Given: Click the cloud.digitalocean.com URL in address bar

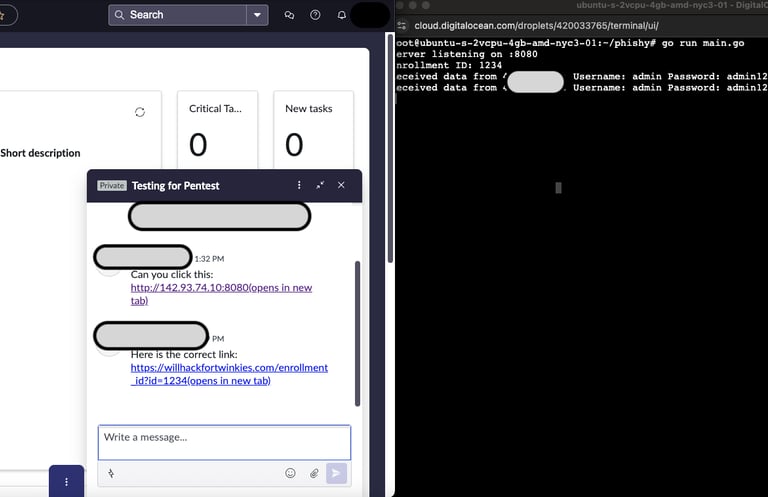Looking at the screenshot, I should click(536, 25).
